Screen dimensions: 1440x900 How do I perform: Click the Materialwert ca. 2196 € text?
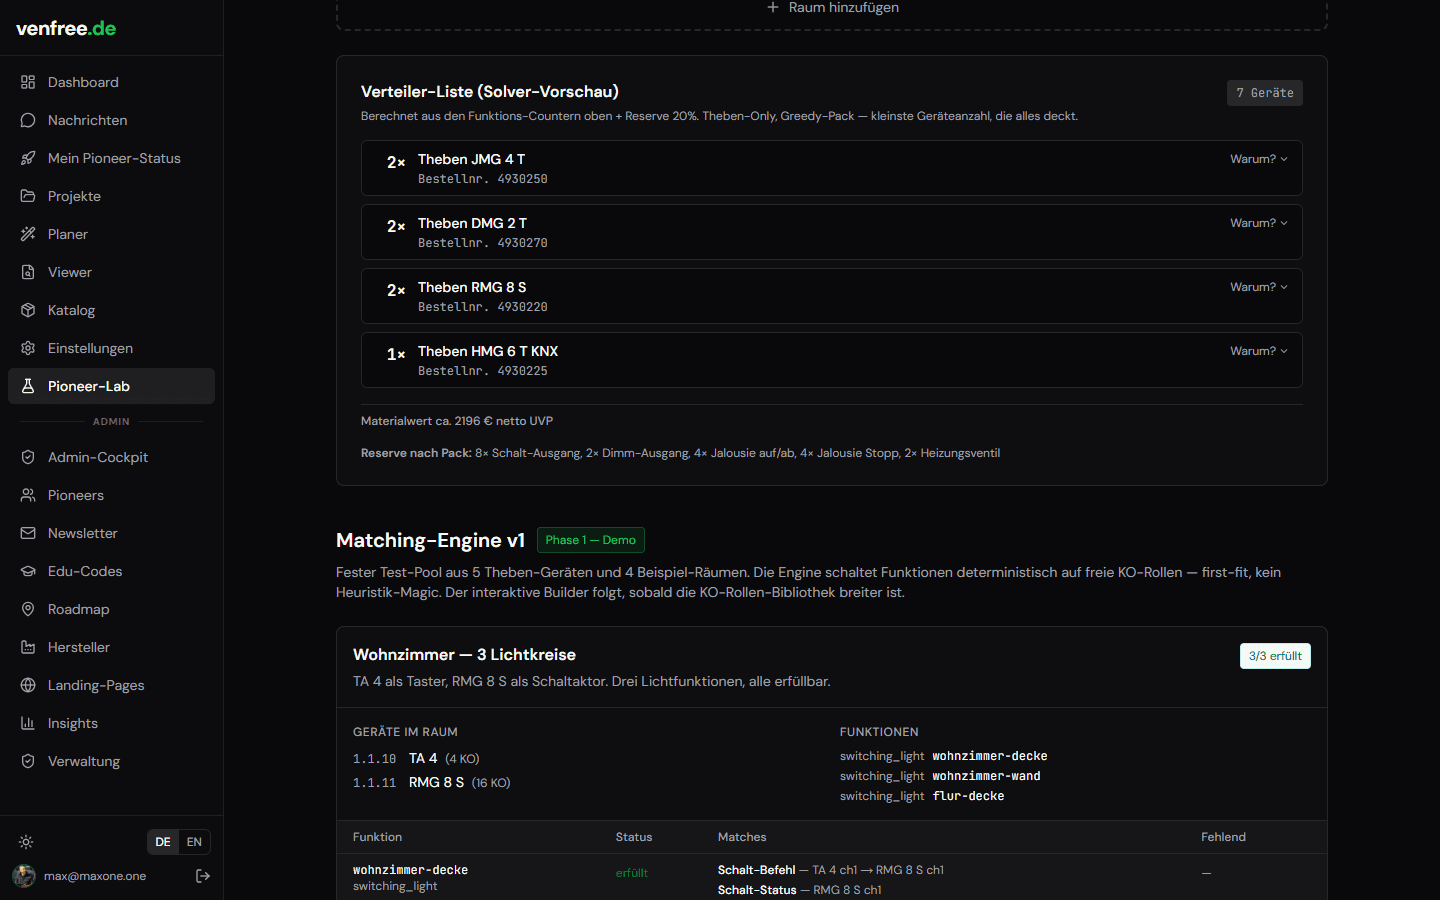click(x=457, y=421)
